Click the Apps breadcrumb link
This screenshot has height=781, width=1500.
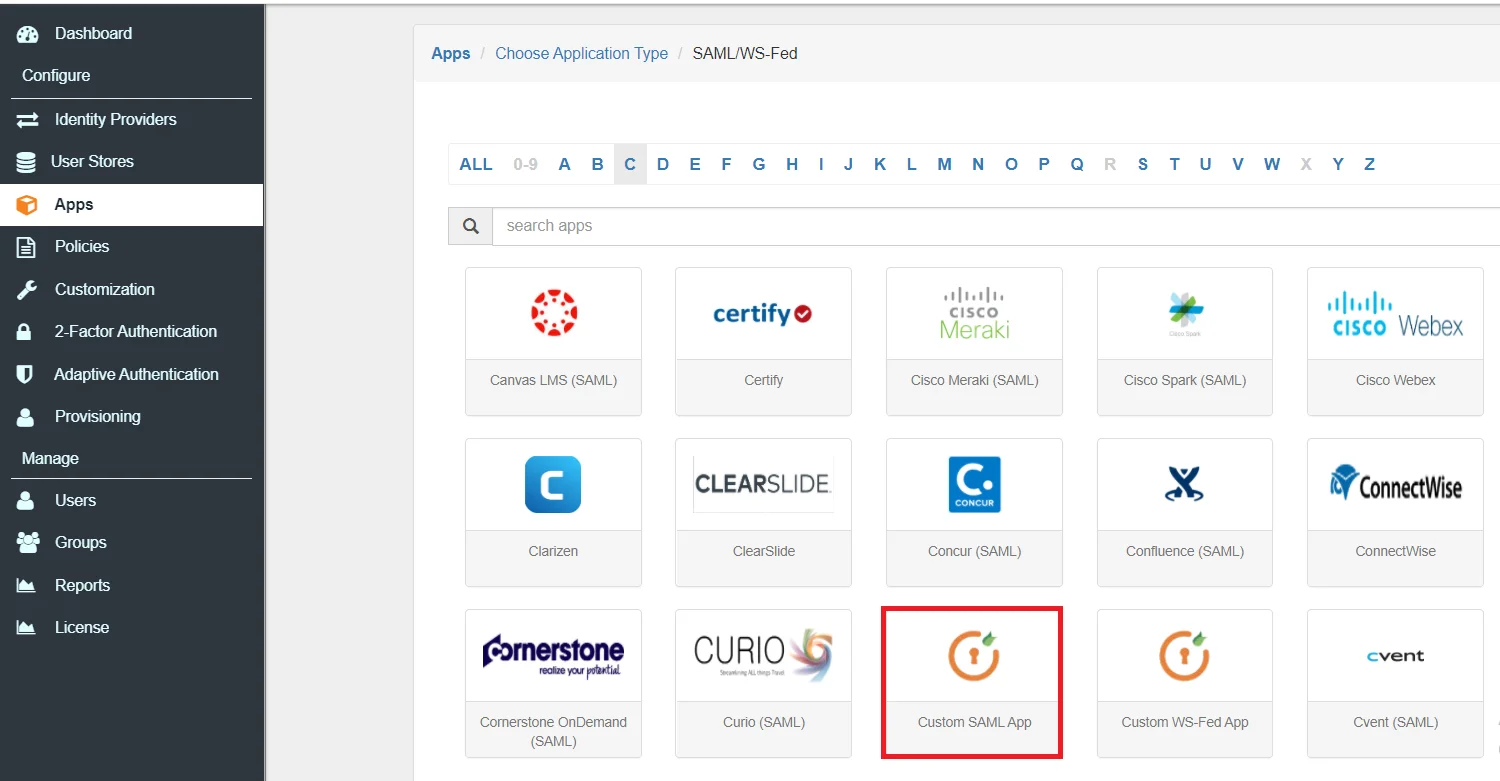451,54
